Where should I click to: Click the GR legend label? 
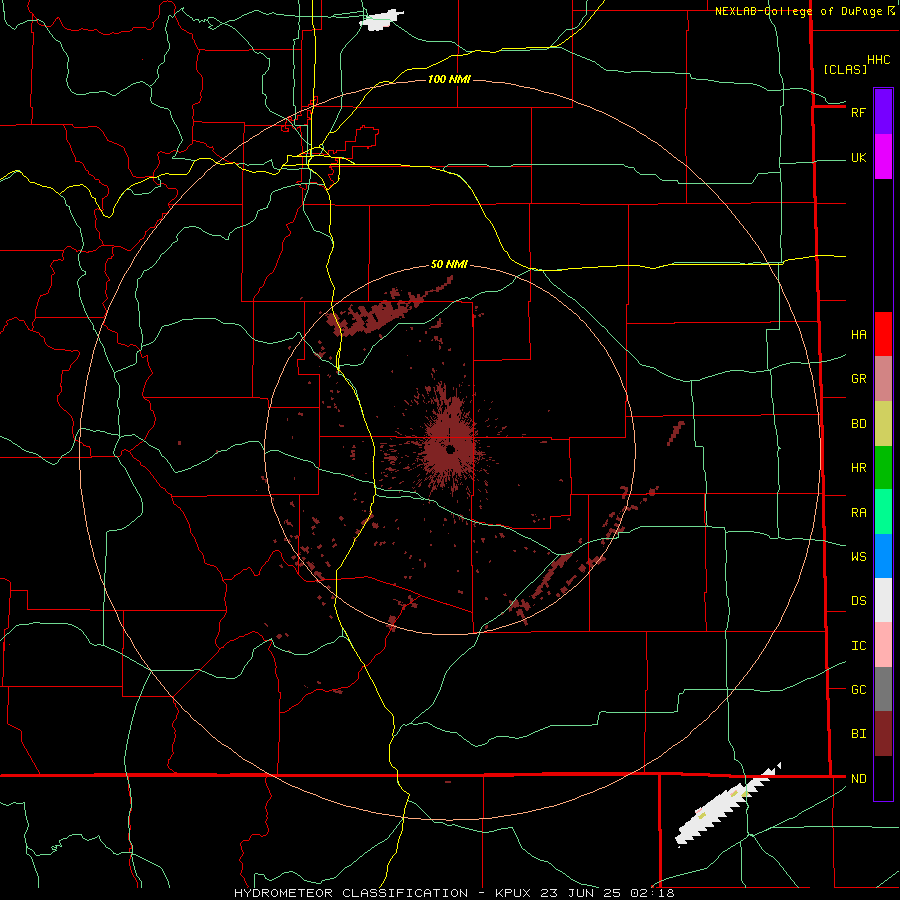coord(858,379)
